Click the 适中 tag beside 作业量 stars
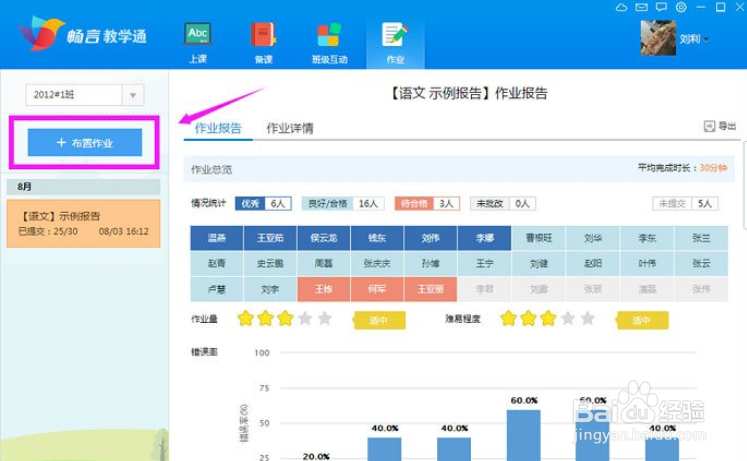This screenshot has width=747, height=461. tap(379, 320)
